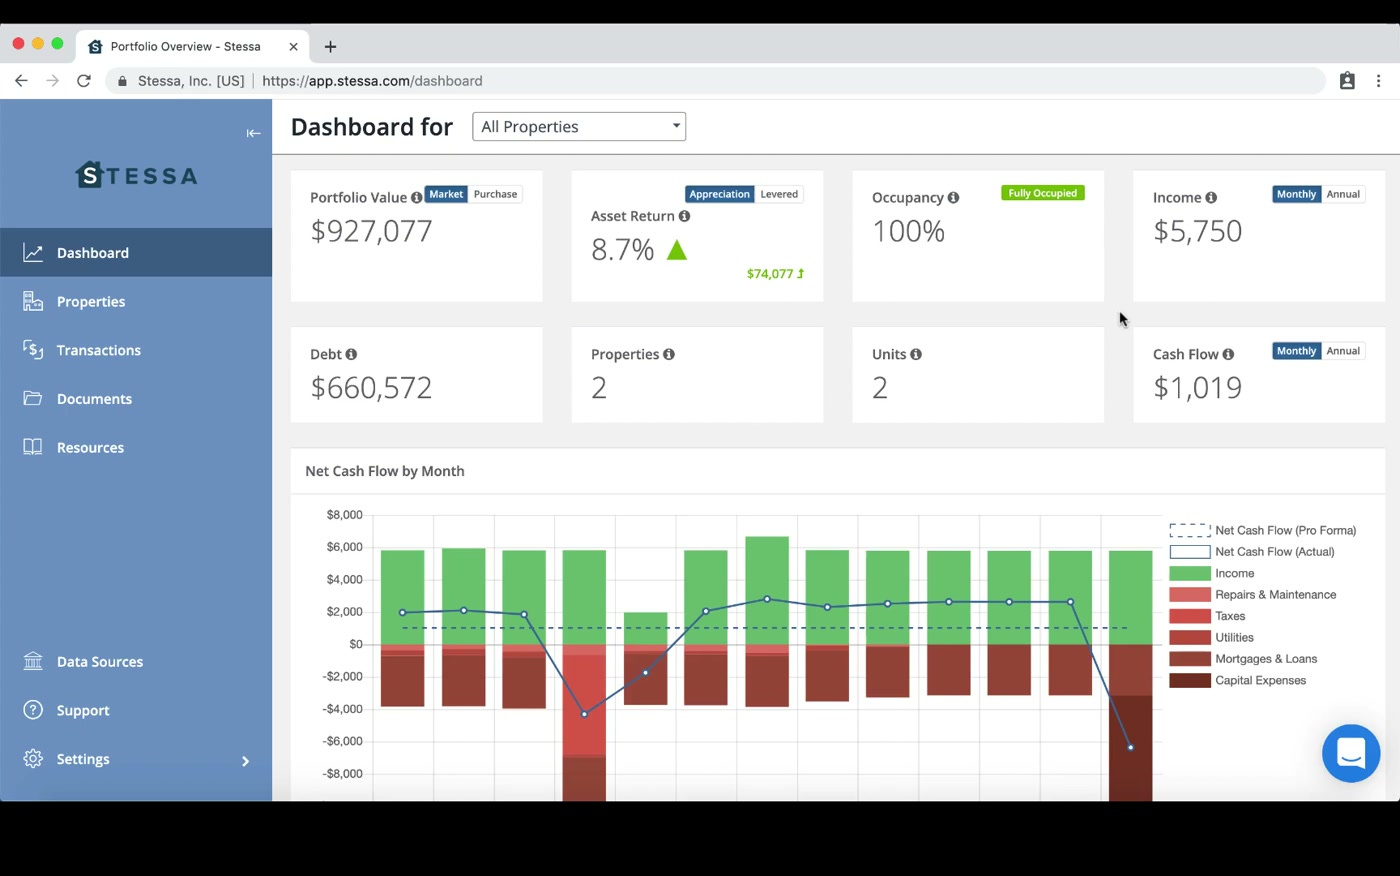Go to Properties in the sidebar

click(136, 301)
